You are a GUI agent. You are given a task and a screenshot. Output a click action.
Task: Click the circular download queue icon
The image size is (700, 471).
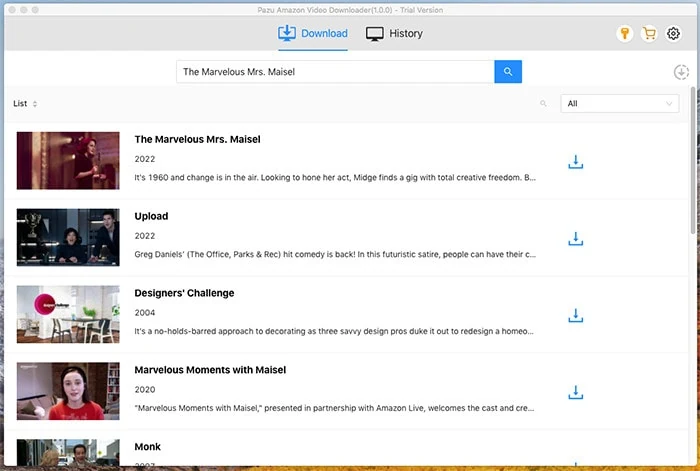681,72
